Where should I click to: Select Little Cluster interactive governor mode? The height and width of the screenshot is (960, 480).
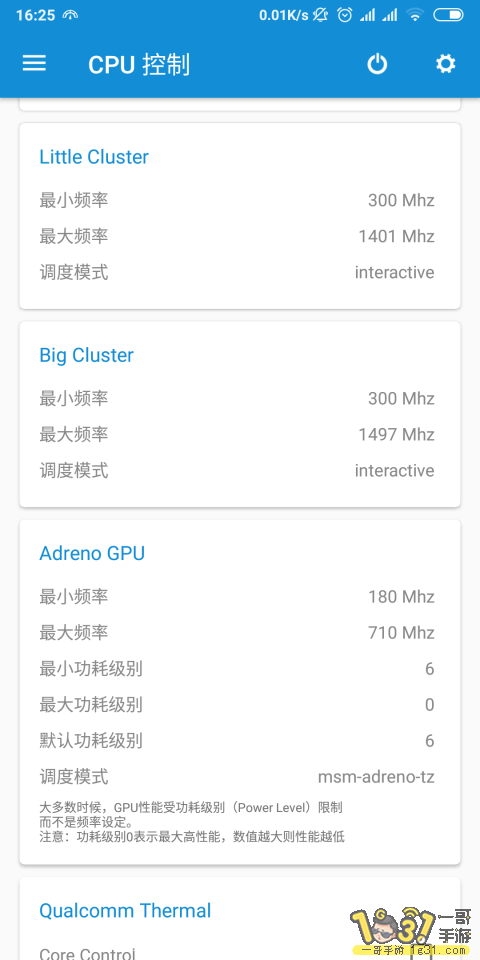click(240, 272)
